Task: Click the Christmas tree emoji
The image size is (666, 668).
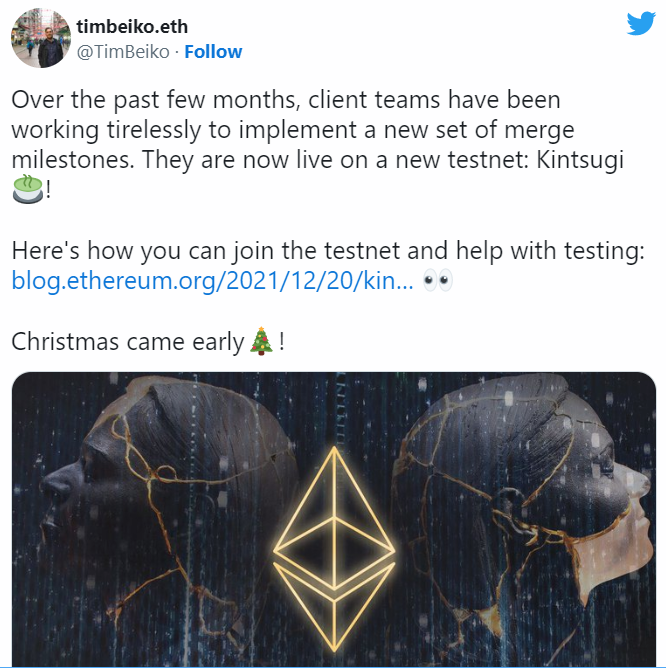Action: pyautogui.click(x=261, y=341)
